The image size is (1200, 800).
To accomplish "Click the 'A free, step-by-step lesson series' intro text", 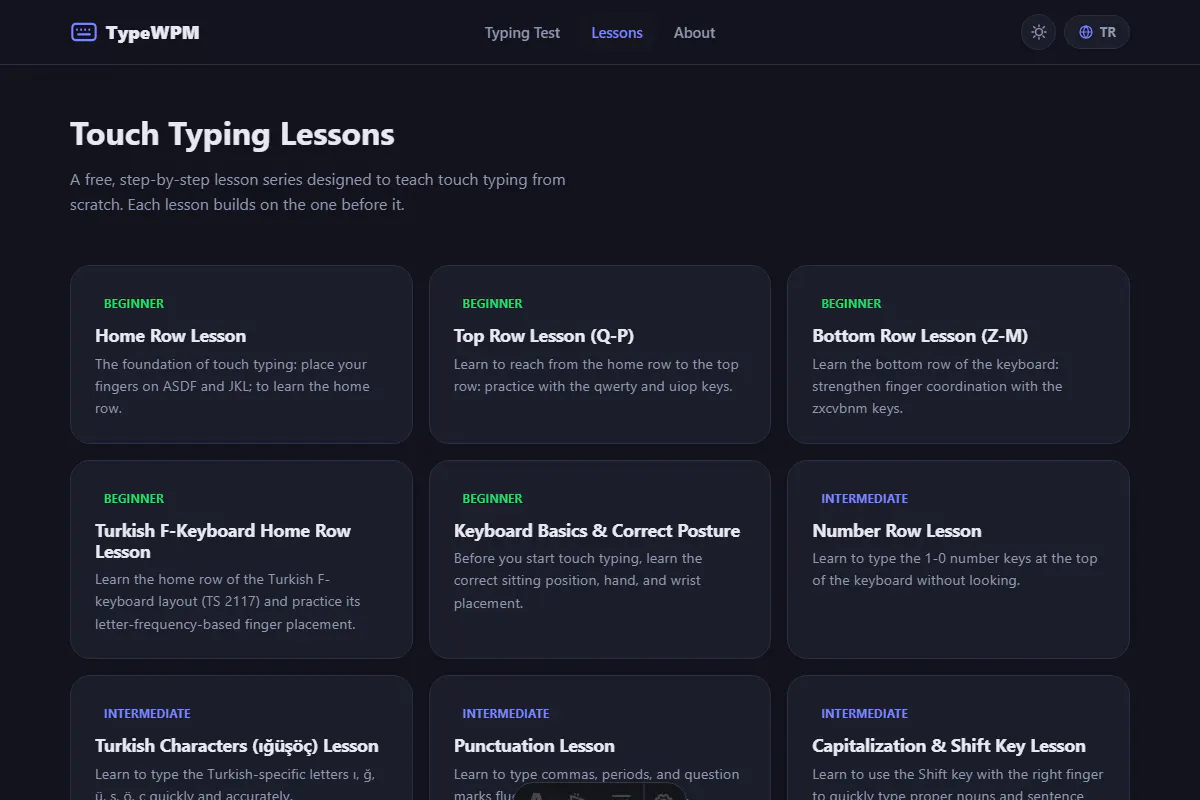I will click(x=318, y=192).
